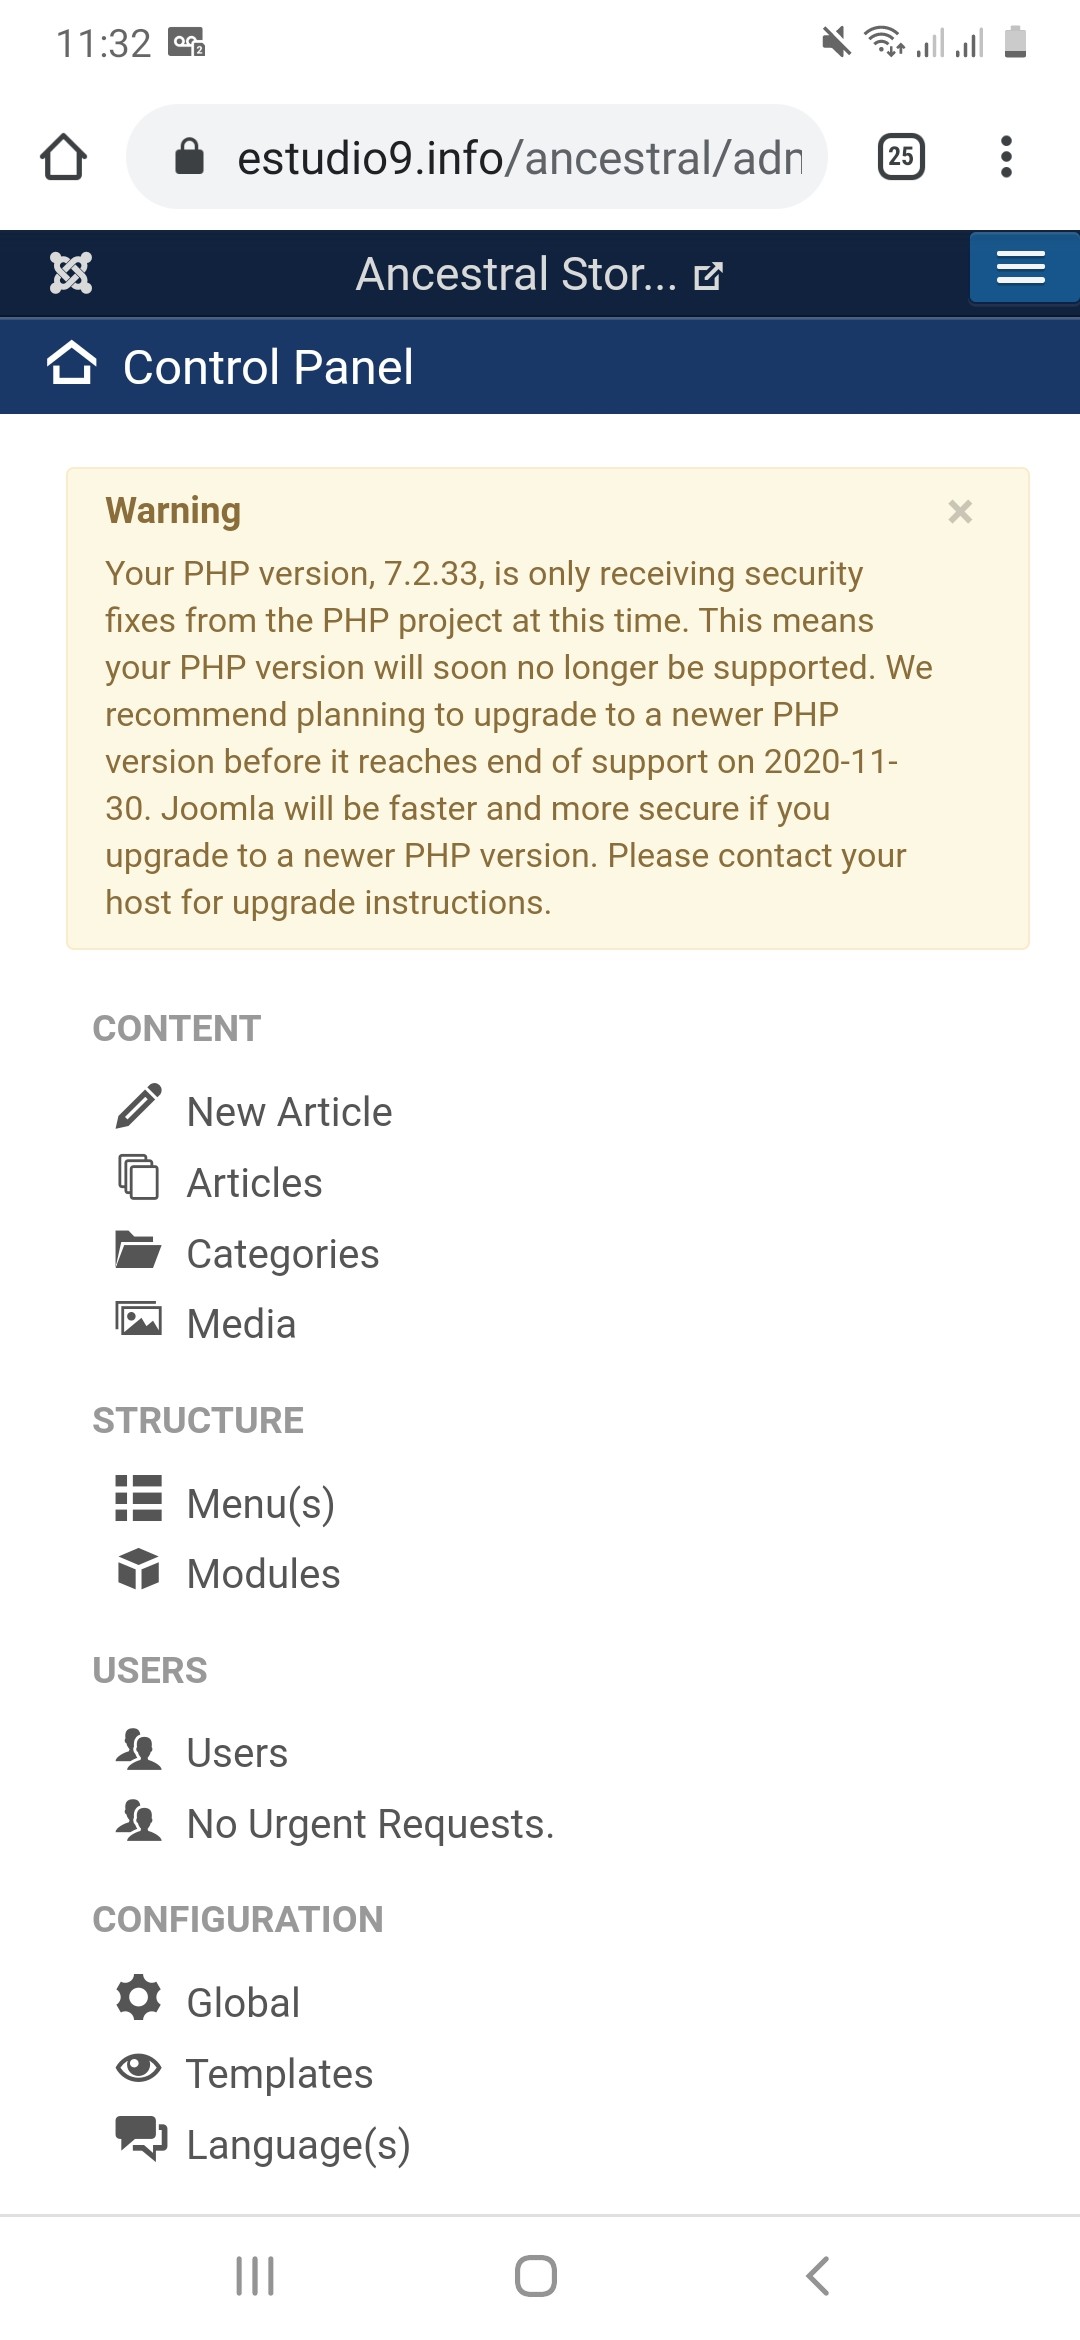1080x2340 pixels.
Task: Open the No Urgent Requests link
Action: [x=370, y=1824]
